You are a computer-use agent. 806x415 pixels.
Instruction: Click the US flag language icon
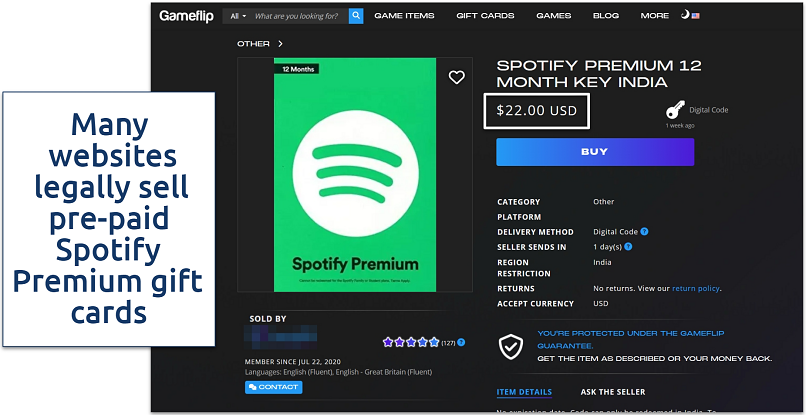click(x=696, y=16)
